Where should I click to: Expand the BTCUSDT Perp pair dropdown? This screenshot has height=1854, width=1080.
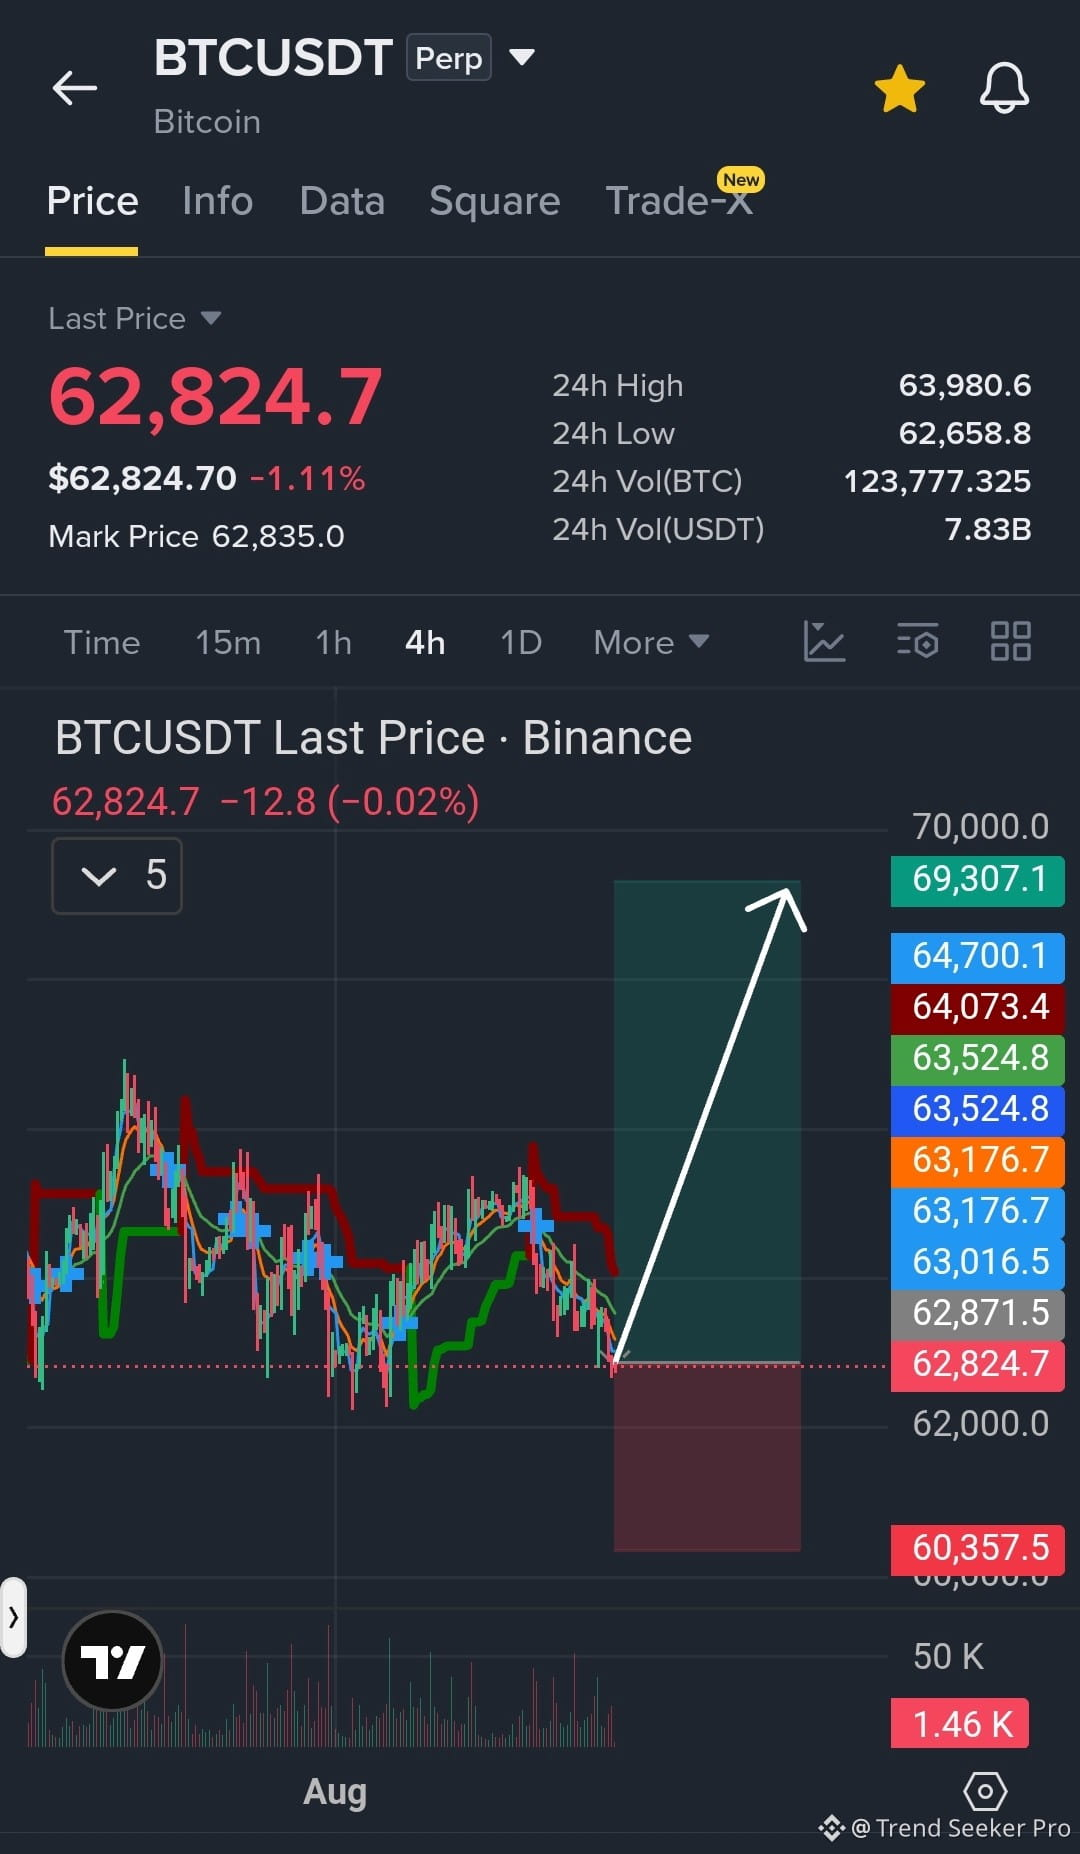pyautogui.click(x=522, y=57)
